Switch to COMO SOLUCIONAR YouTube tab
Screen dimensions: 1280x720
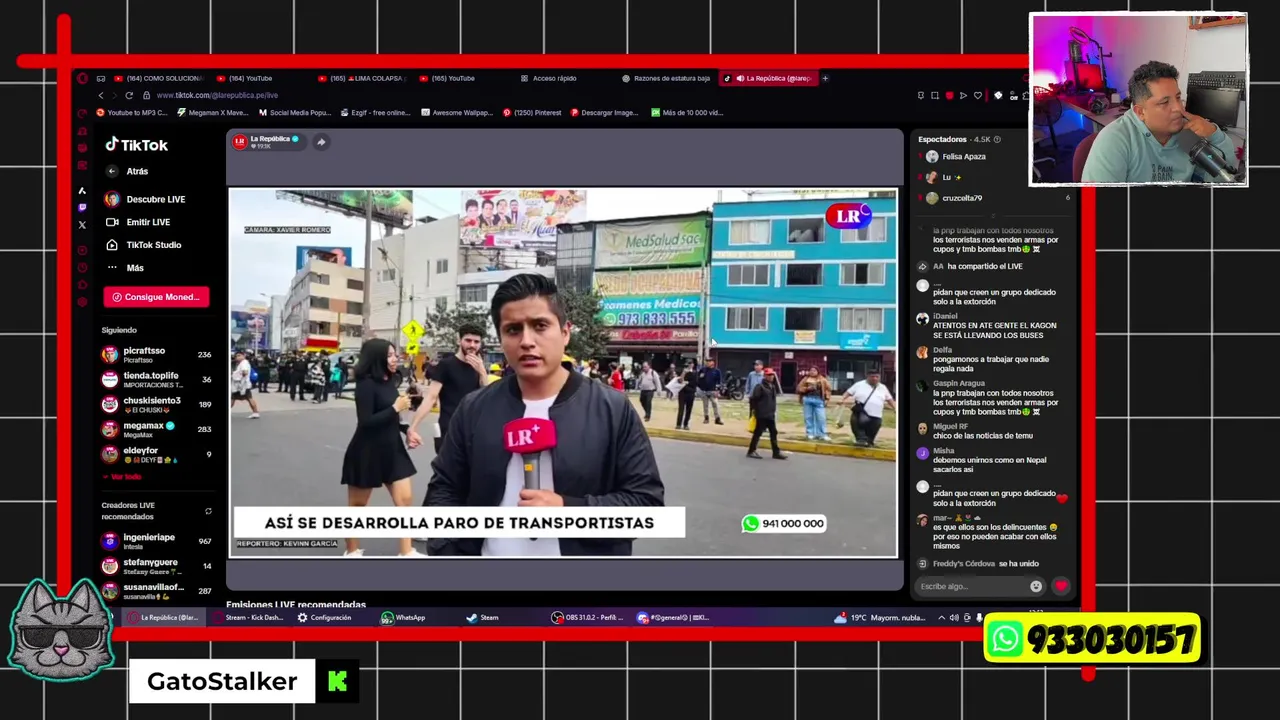159,78
